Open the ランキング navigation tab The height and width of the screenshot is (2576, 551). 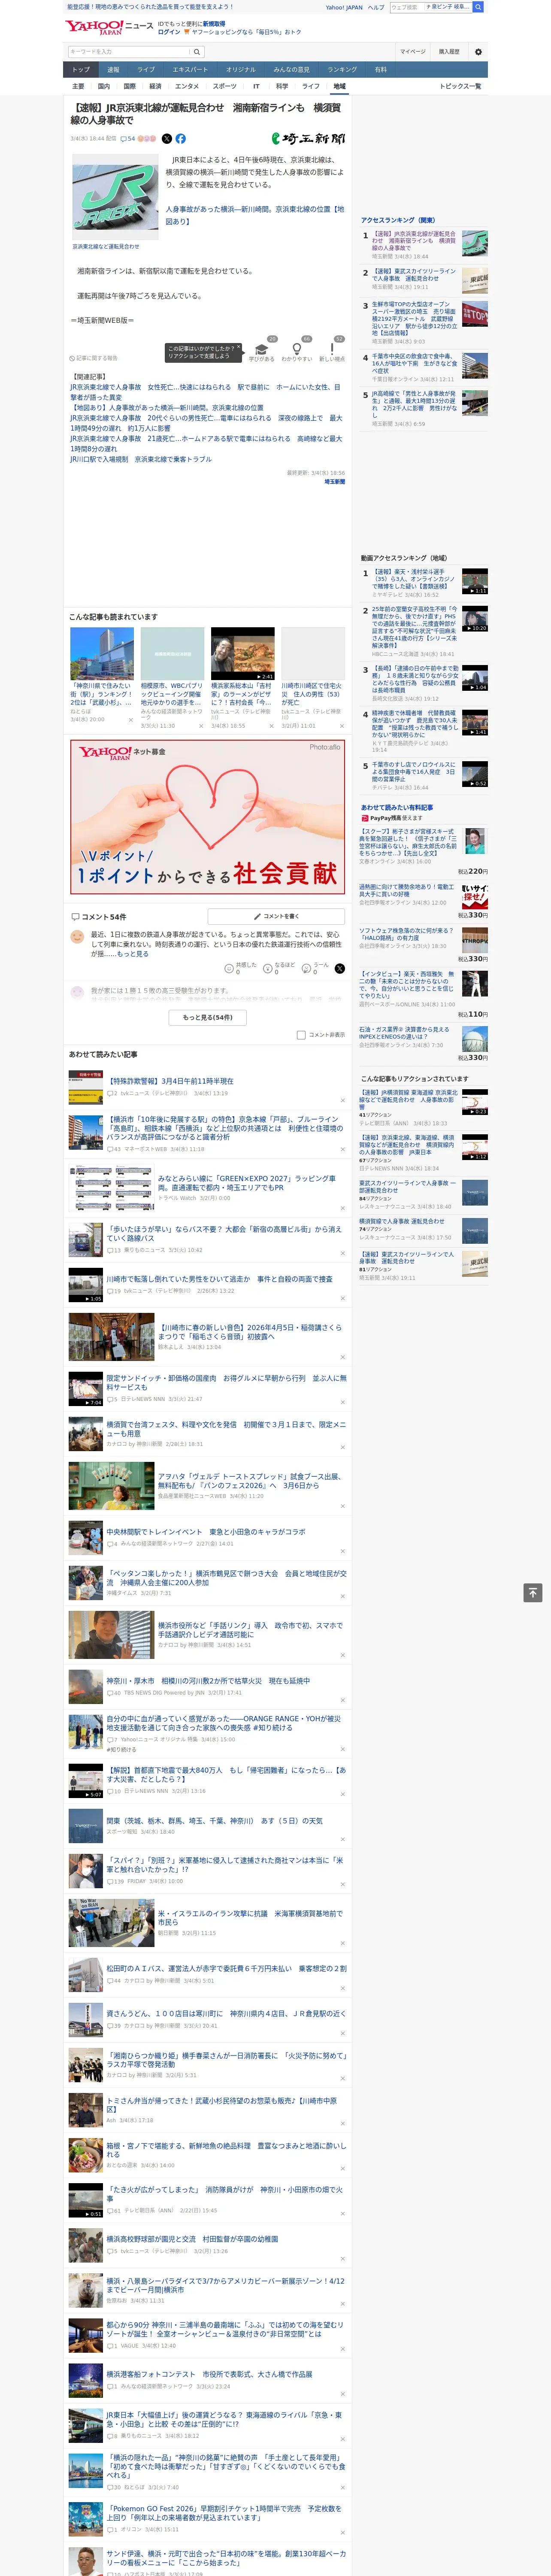(x=342, y=70)
